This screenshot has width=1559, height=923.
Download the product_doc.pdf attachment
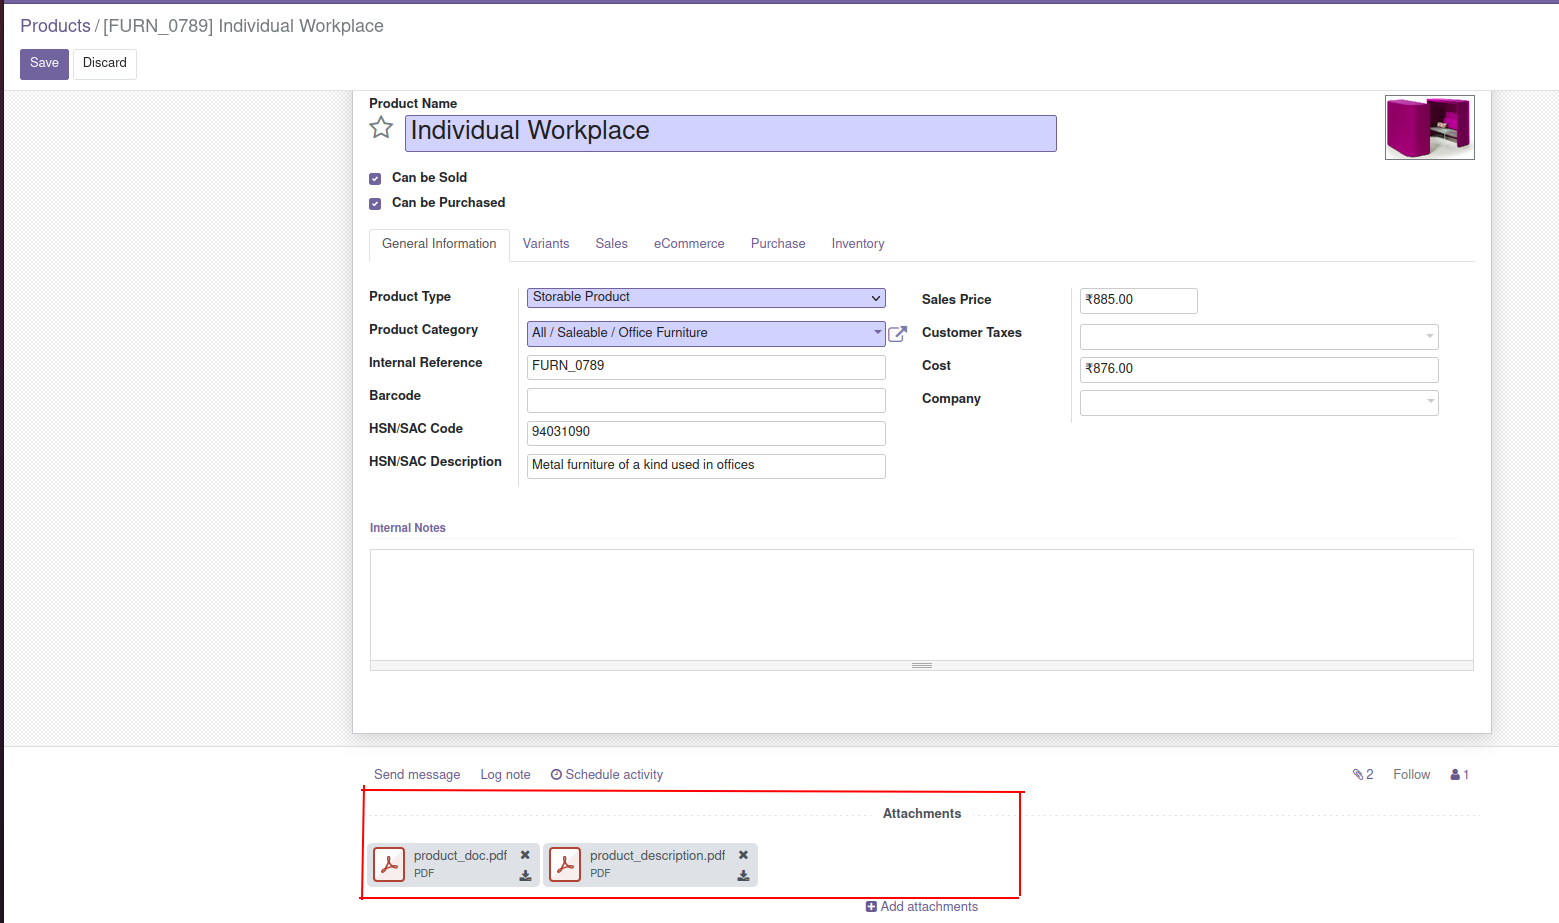pyautogui.click(x=525, y=875)
